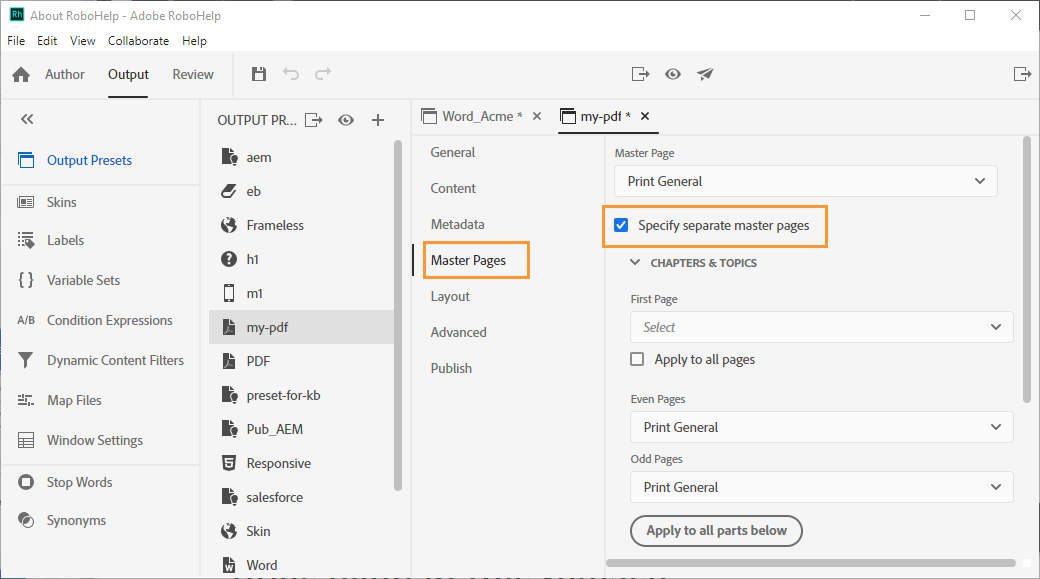
Task: Click the Save All icon
Action: 259,74
